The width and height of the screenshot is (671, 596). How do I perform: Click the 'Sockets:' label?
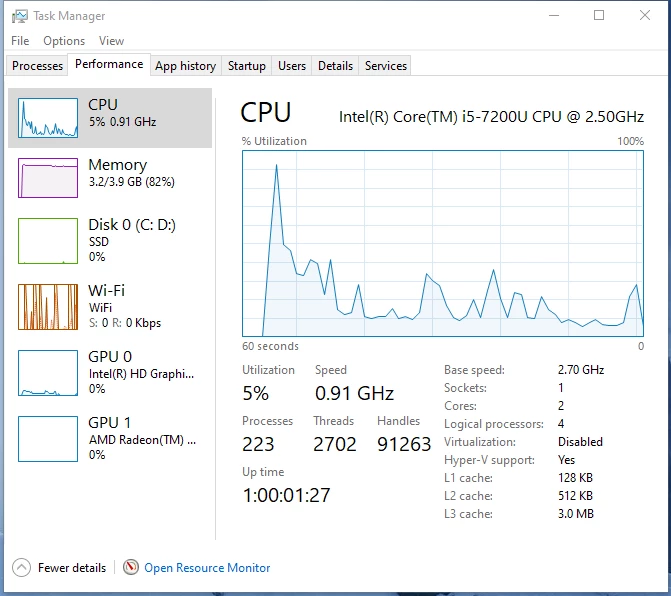click(465, 388)
